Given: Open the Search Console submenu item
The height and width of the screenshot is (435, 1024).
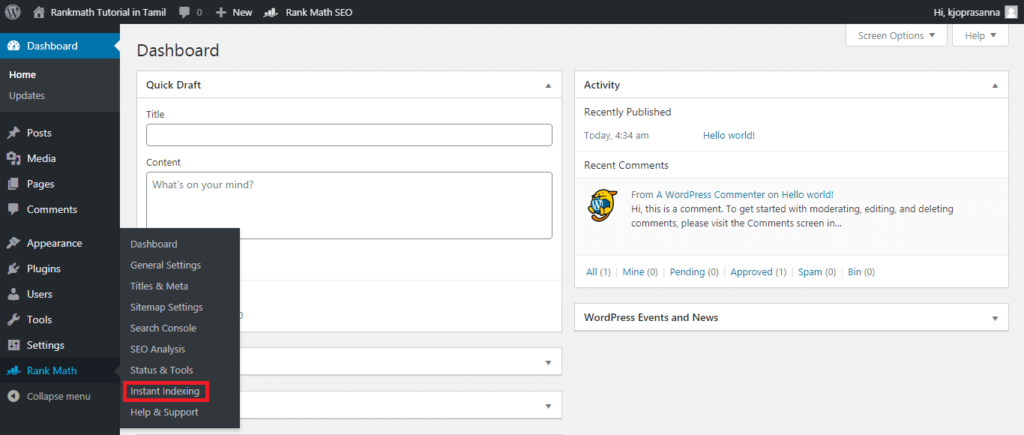Looking at the screenshot, I should tap(163, 328).
